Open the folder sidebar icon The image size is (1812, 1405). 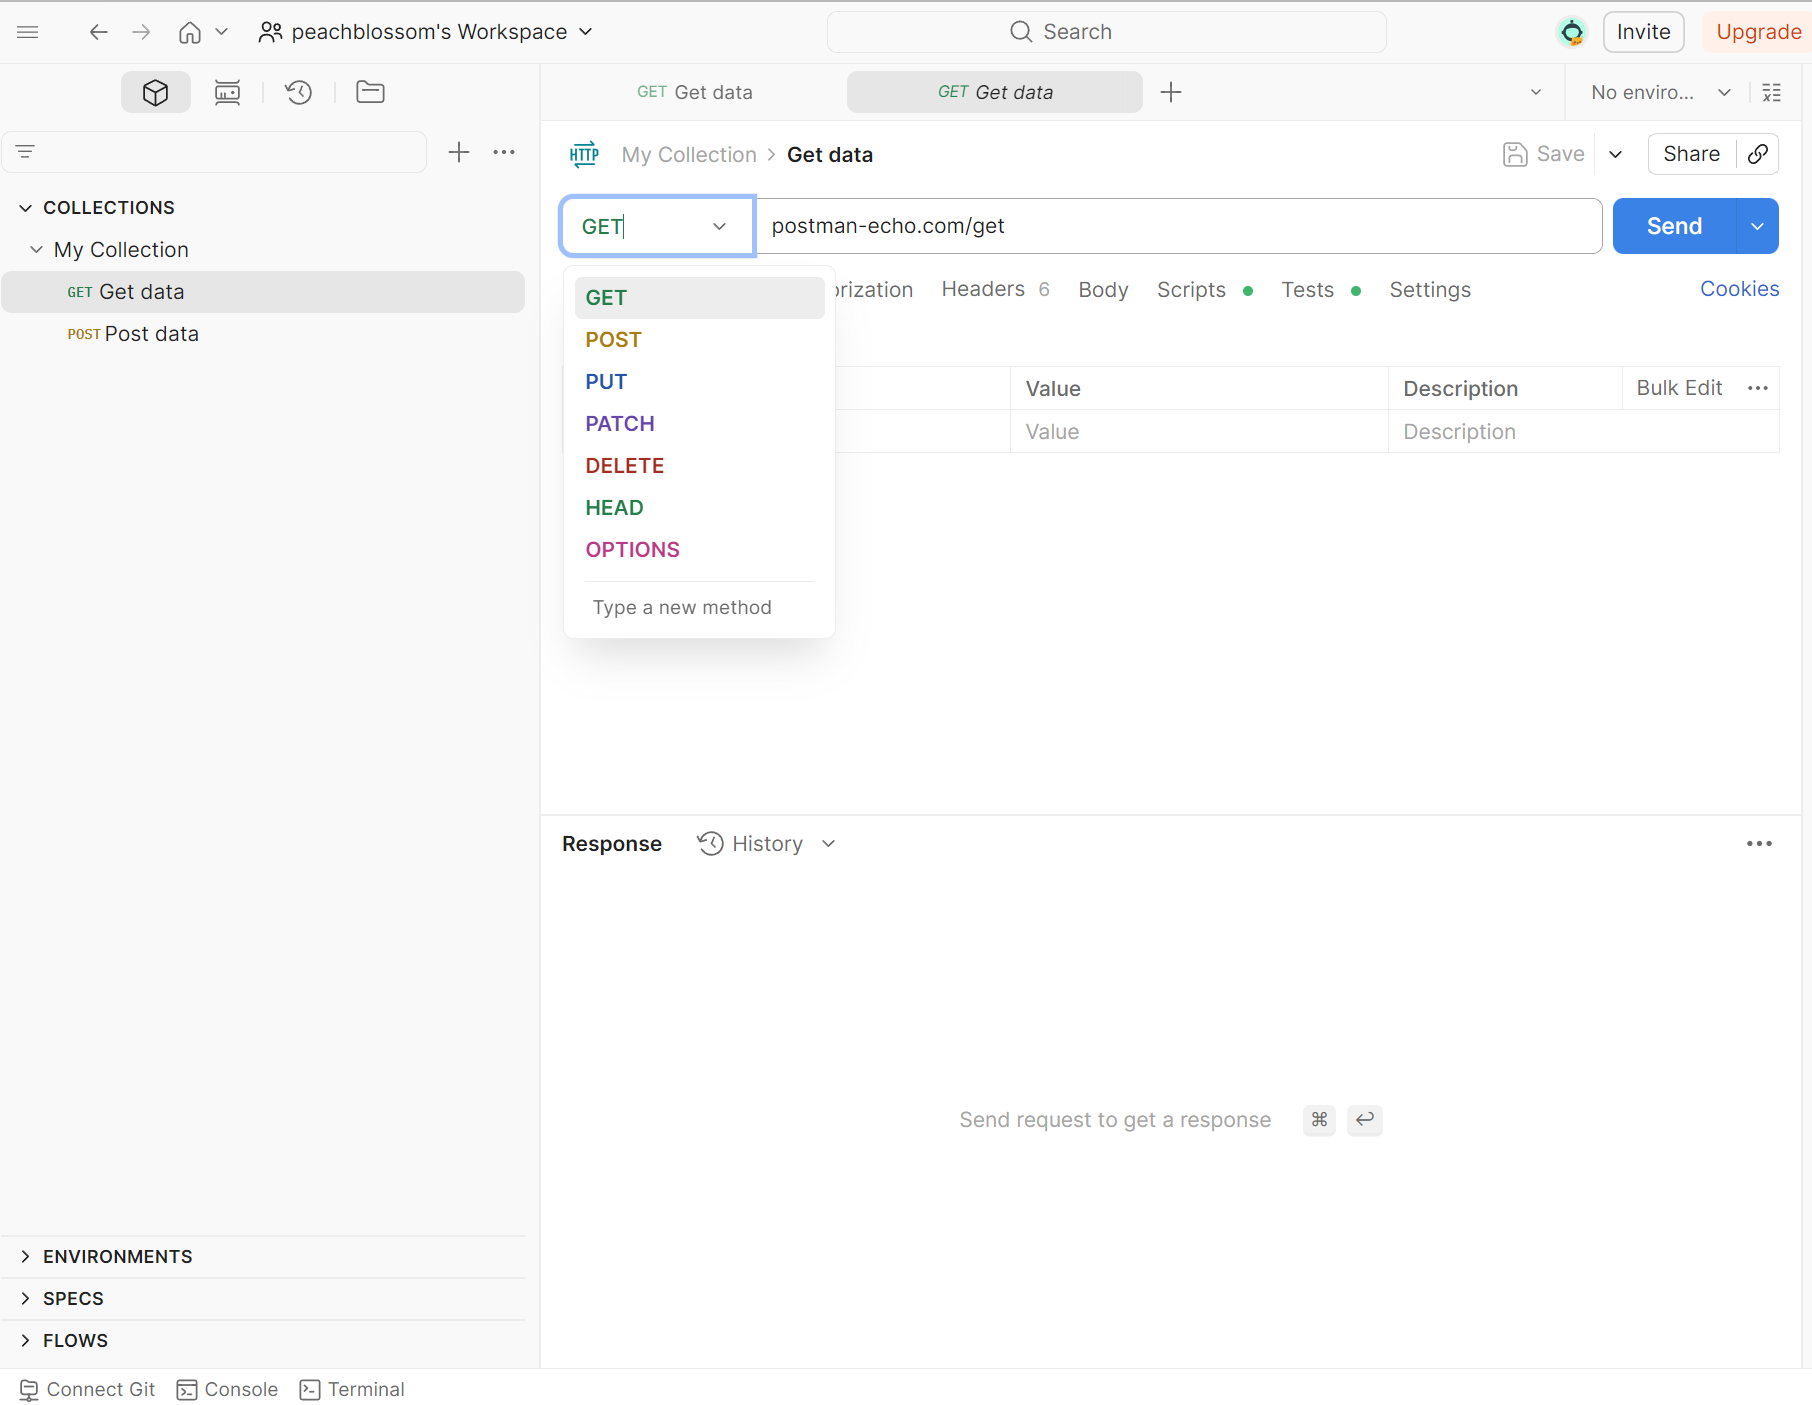(370, 92)
